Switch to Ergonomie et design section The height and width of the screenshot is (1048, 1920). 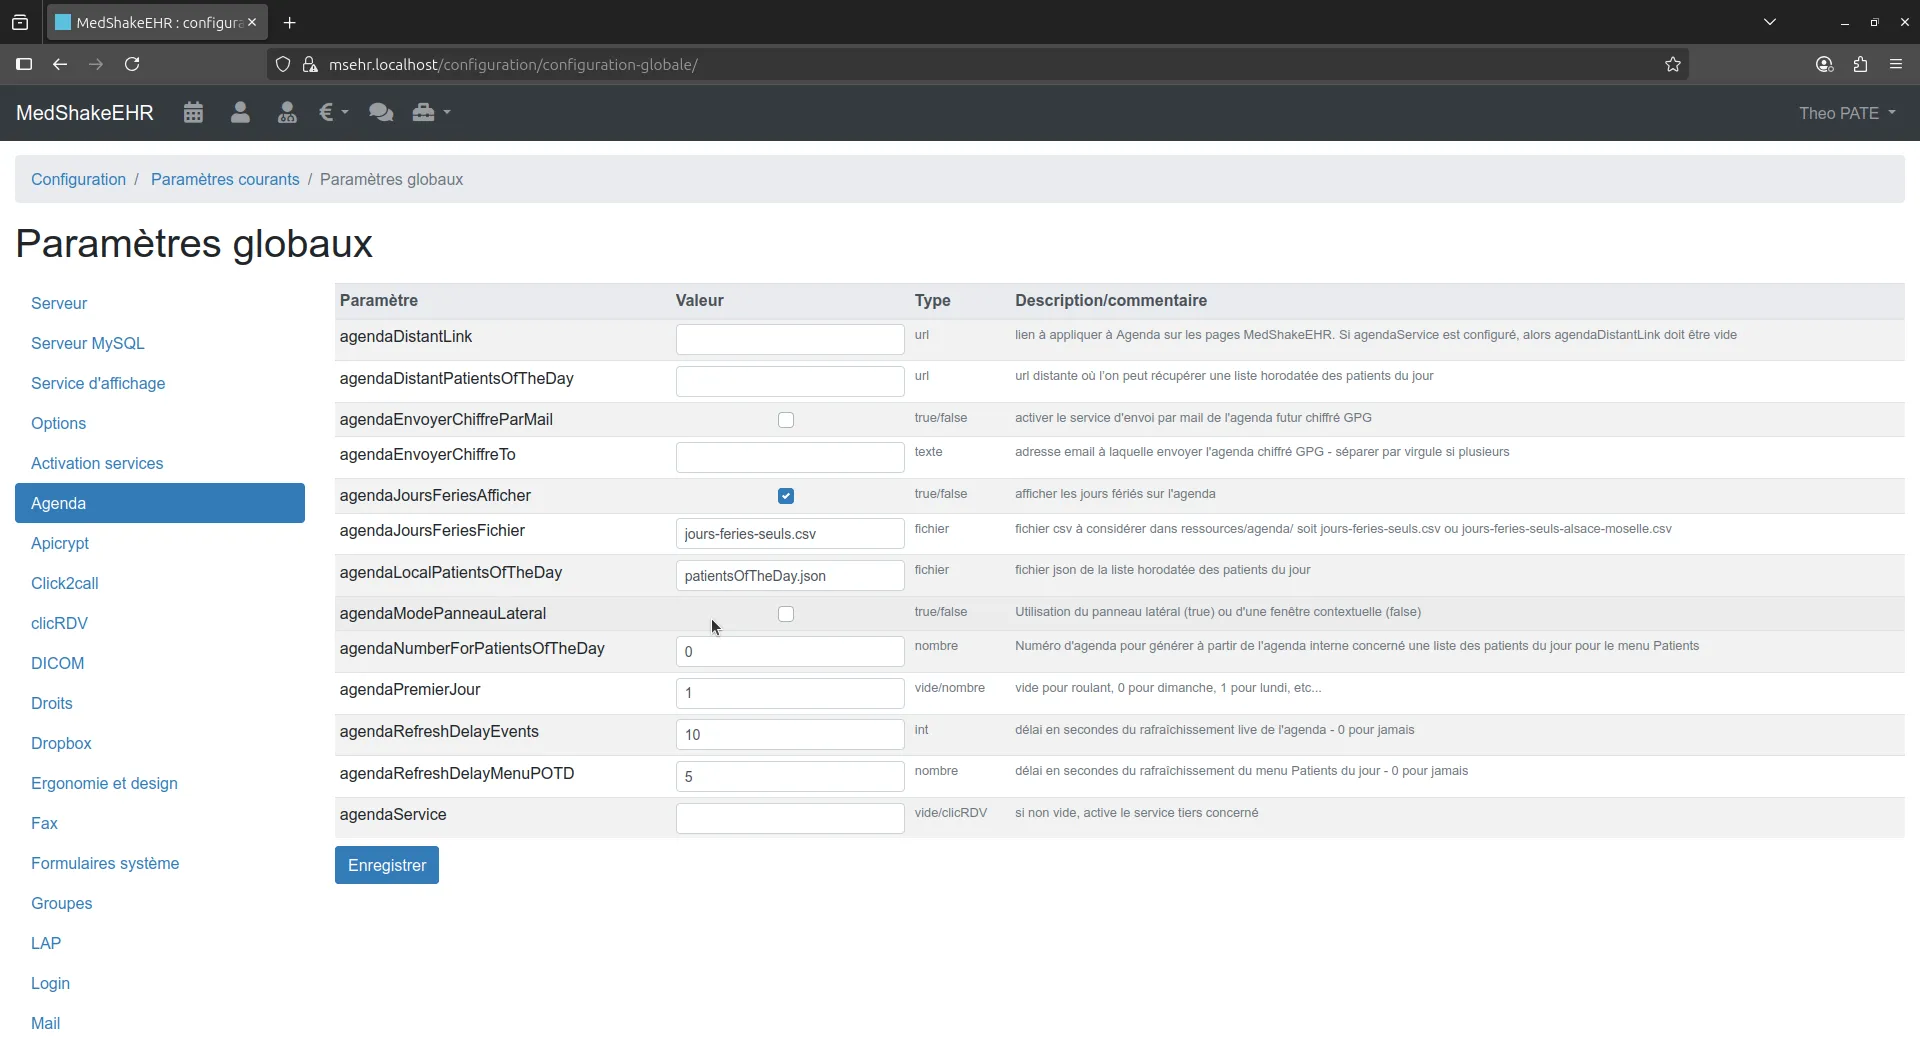[x=104, y=783]
